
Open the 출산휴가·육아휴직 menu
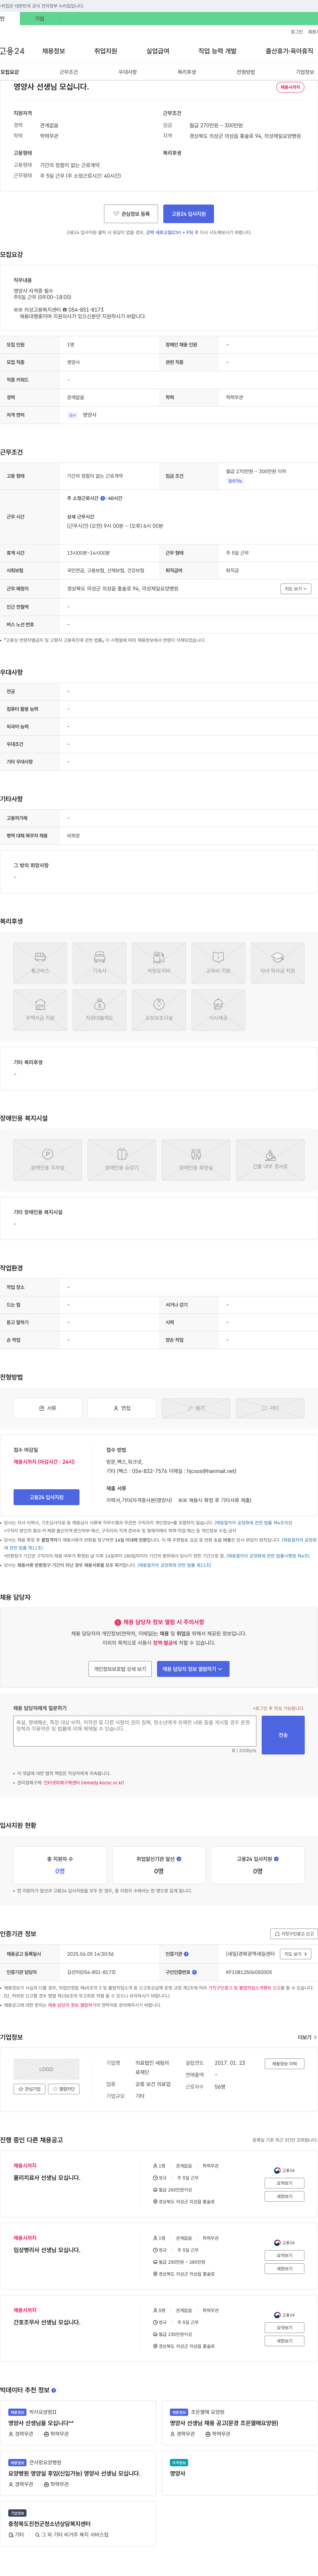click(x=289, y=51)
